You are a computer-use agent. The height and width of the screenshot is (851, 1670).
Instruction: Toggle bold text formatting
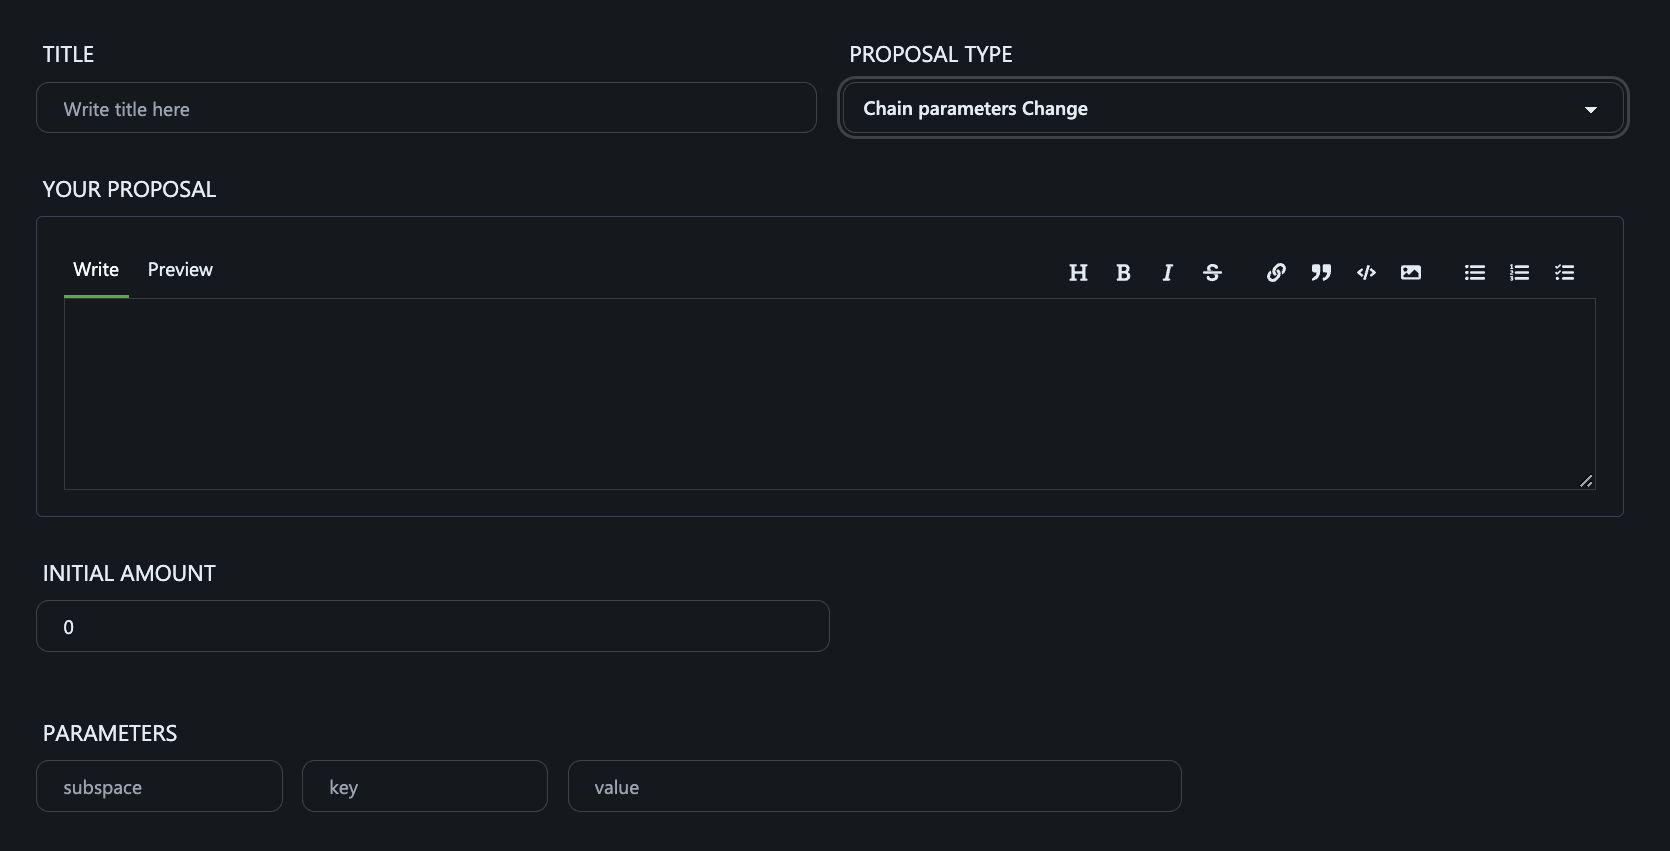point(1123,273)
